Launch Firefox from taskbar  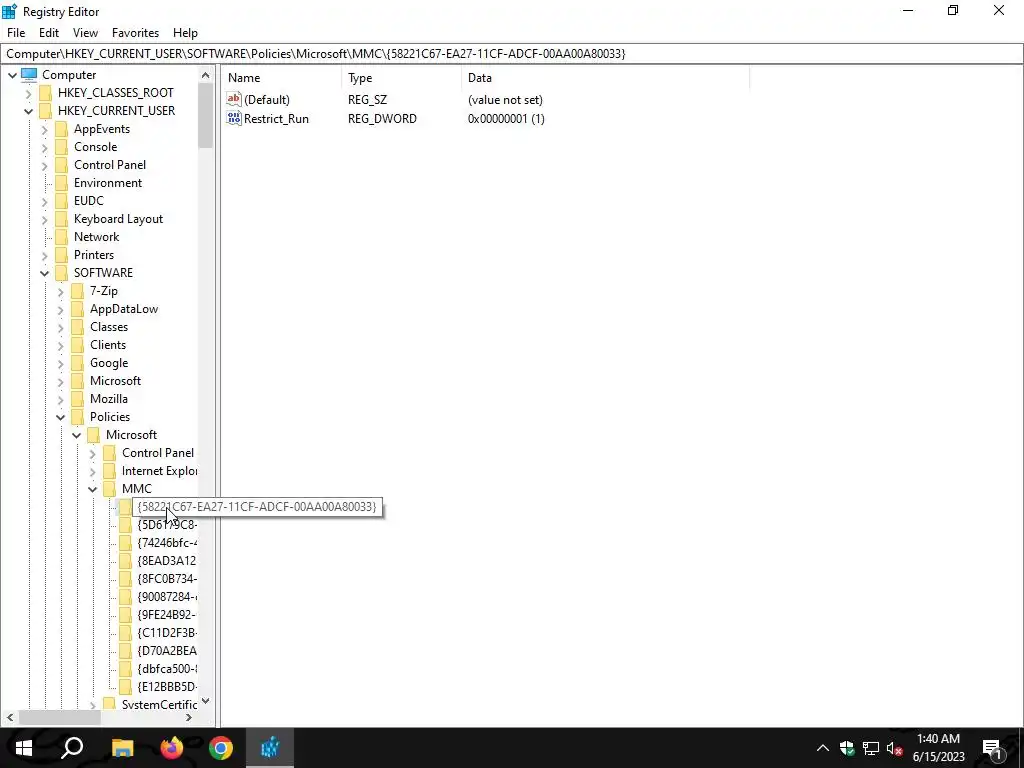point(172,748)
